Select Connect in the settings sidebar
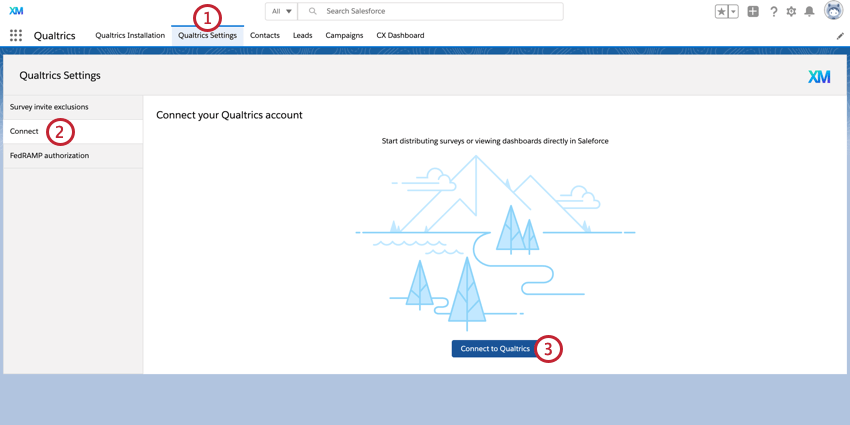This screenshot has height=425, width=850. pyautogui.click(x=73, y=131)
